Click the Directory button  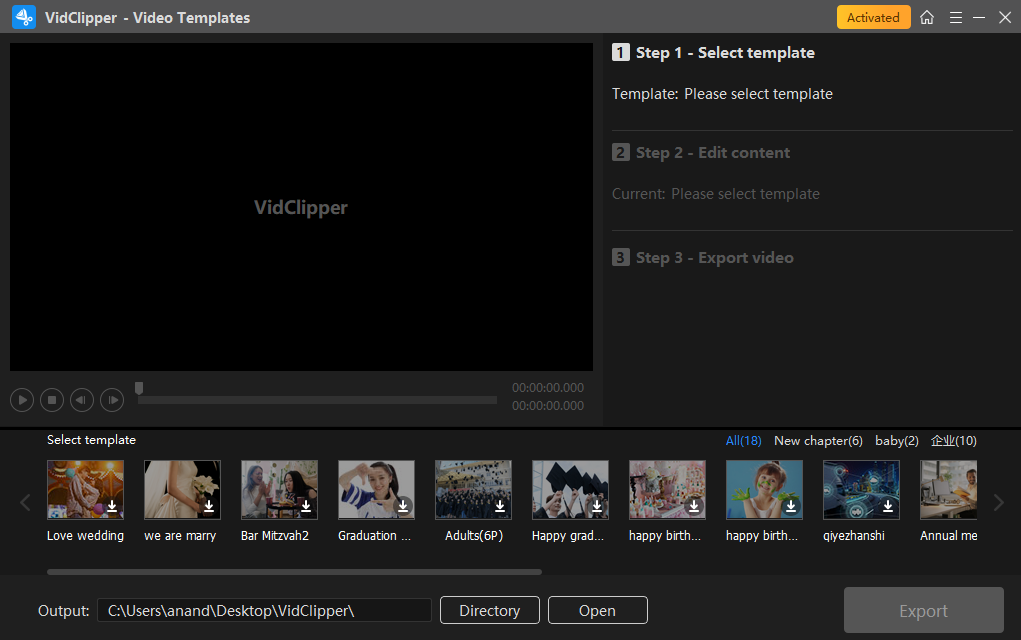[489, 610]
